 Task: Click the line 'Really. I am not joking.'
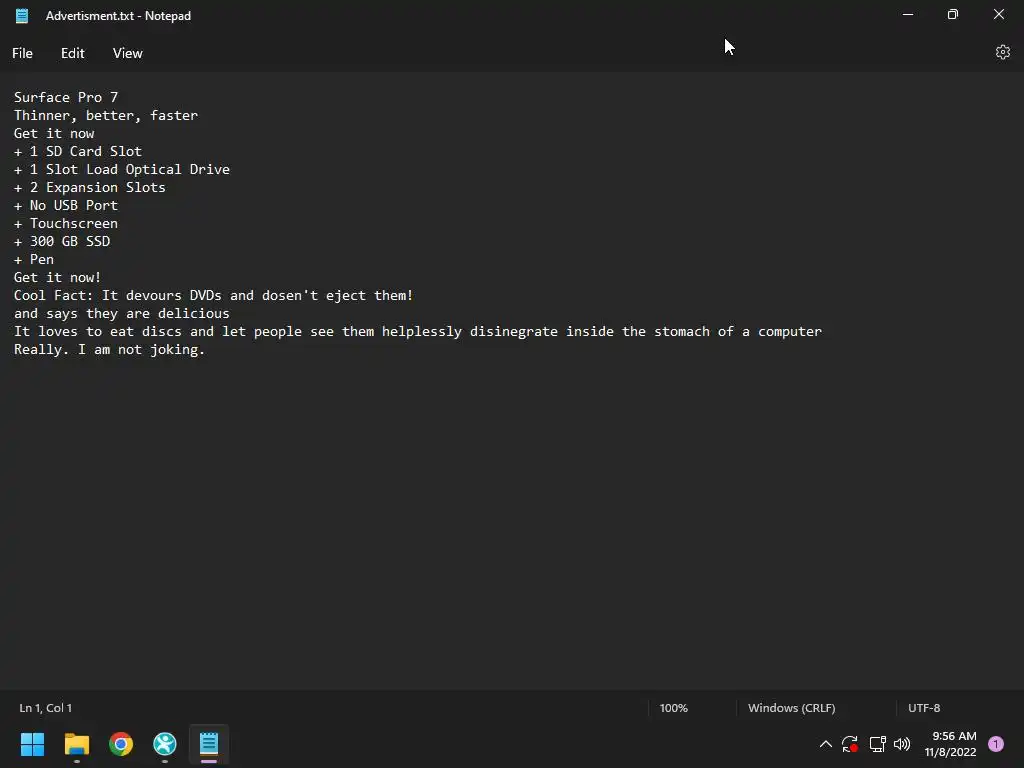click(110, 349)
